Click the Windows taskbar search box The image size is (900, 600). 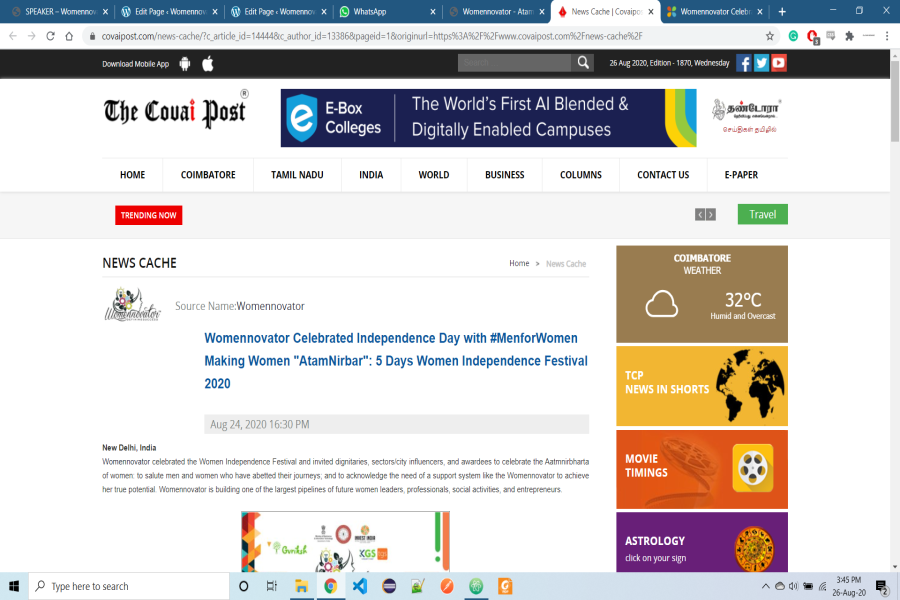[129, 586]
